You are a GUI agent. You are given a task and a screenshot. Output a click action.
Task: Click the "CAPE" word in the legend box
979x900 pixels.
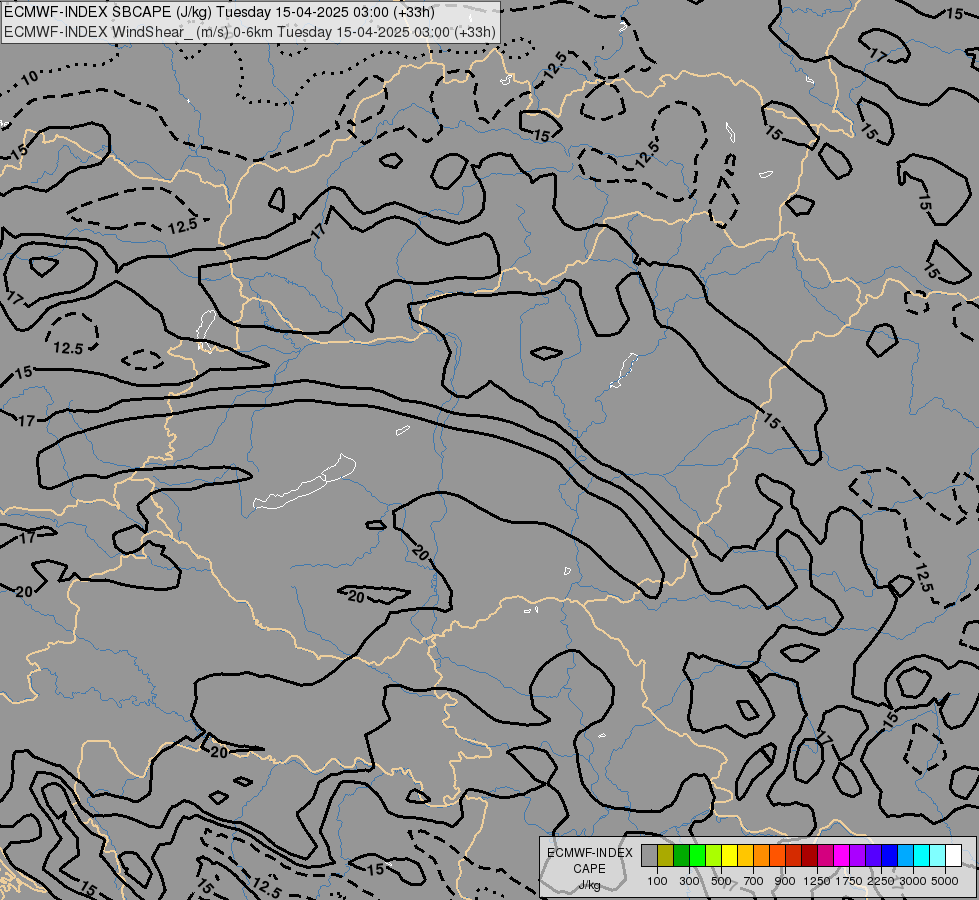coord(589,869)
